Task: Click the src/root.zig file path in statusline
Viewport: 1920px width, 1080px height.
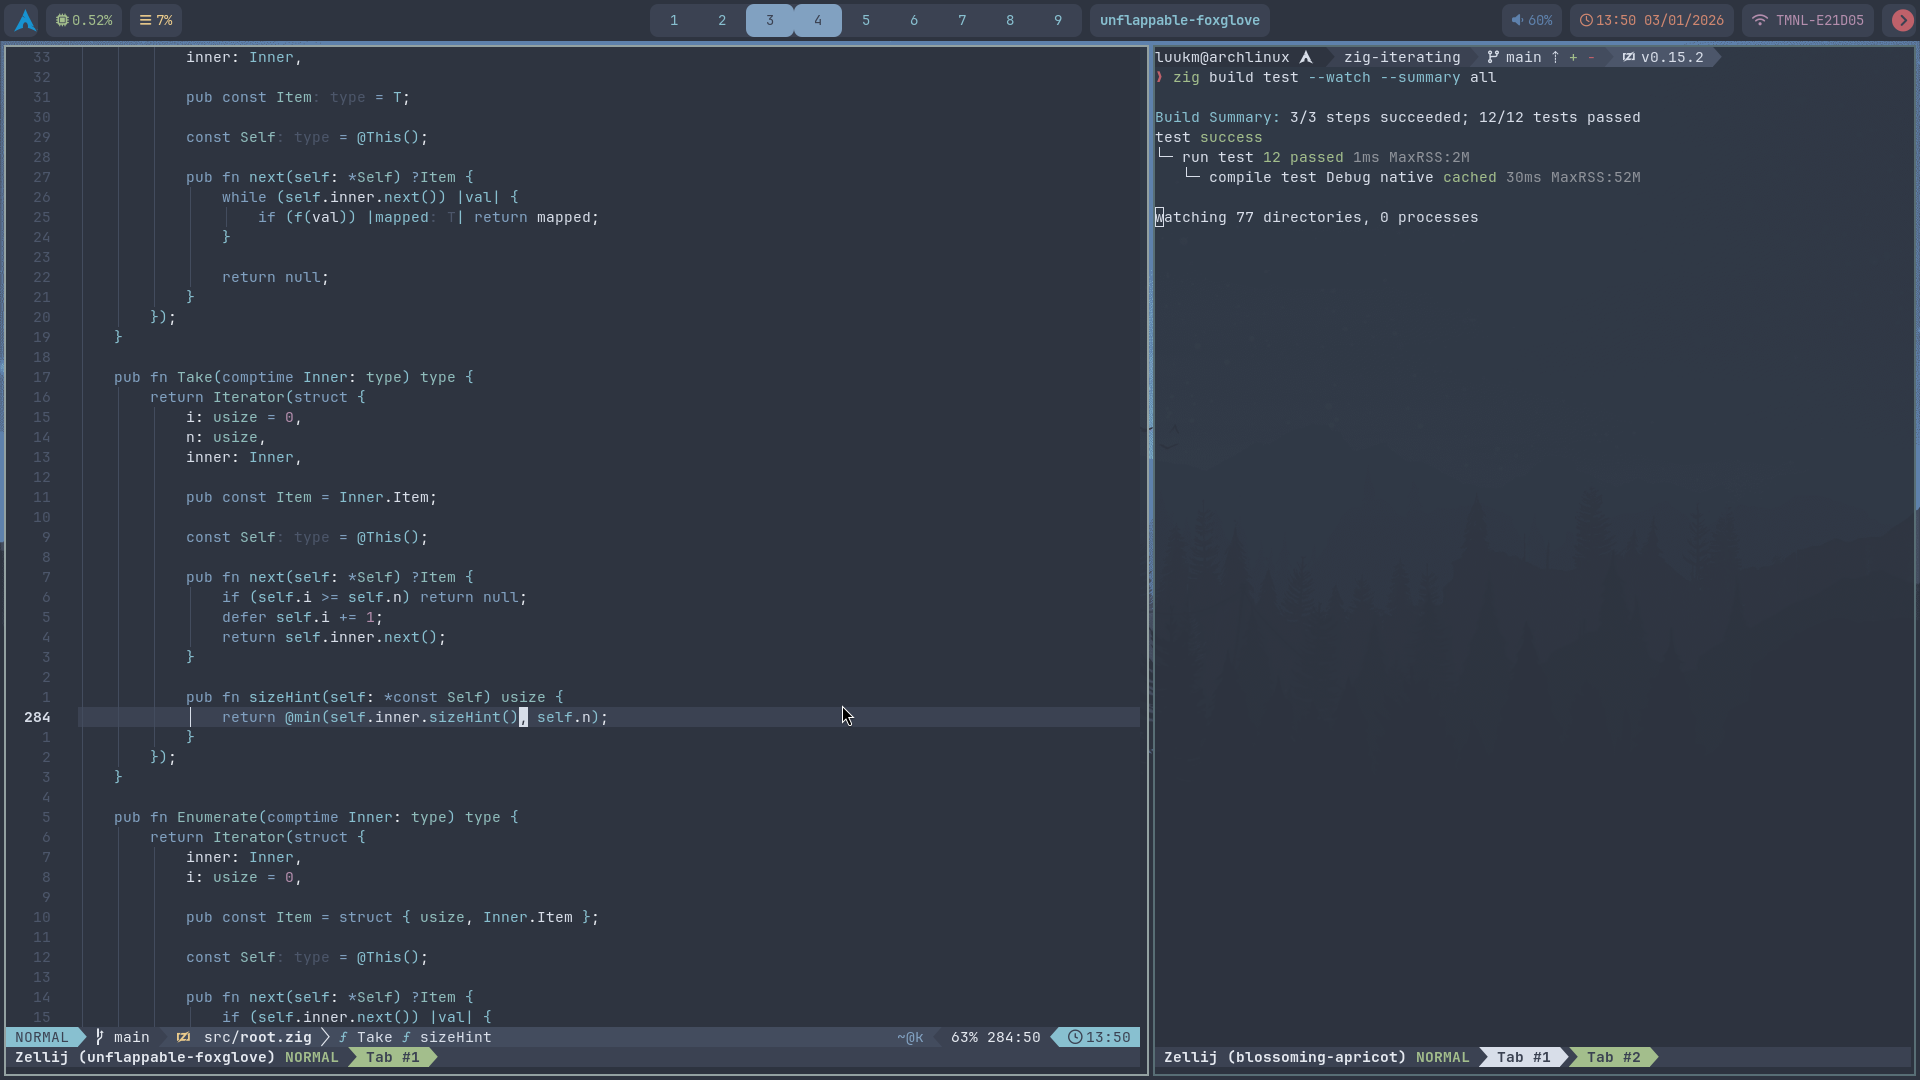Action: pyautogui.click(x=257, y=1037)
